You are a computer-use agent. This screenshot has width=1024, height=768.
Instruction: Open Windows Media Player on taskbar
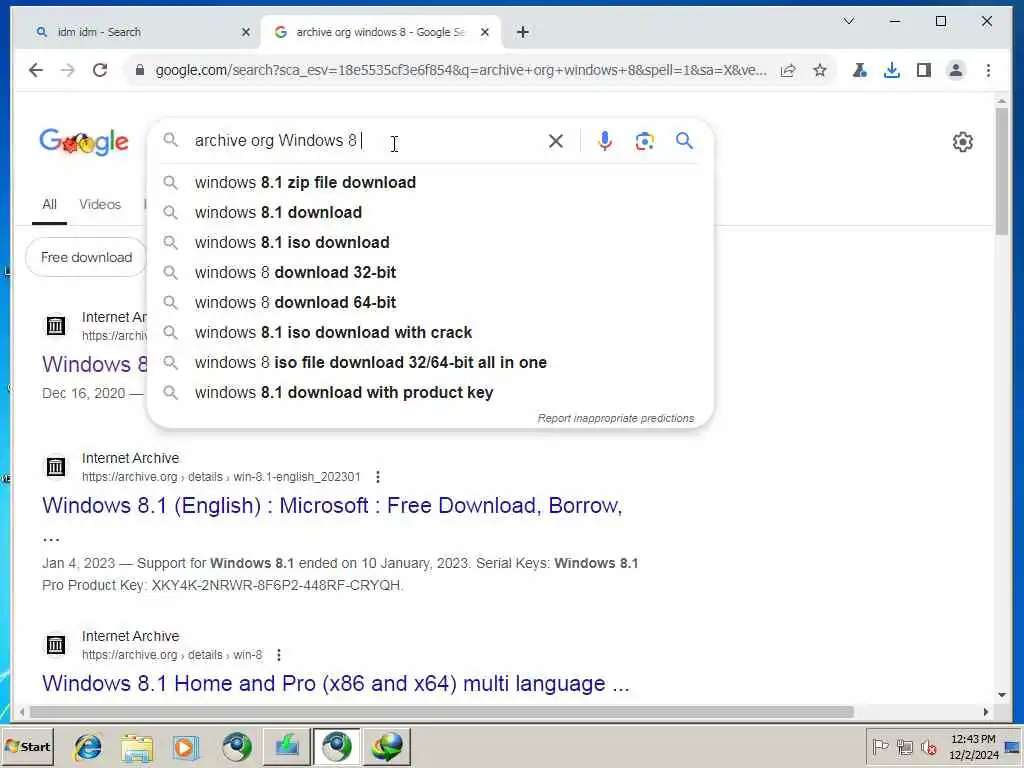click(185, 746)
